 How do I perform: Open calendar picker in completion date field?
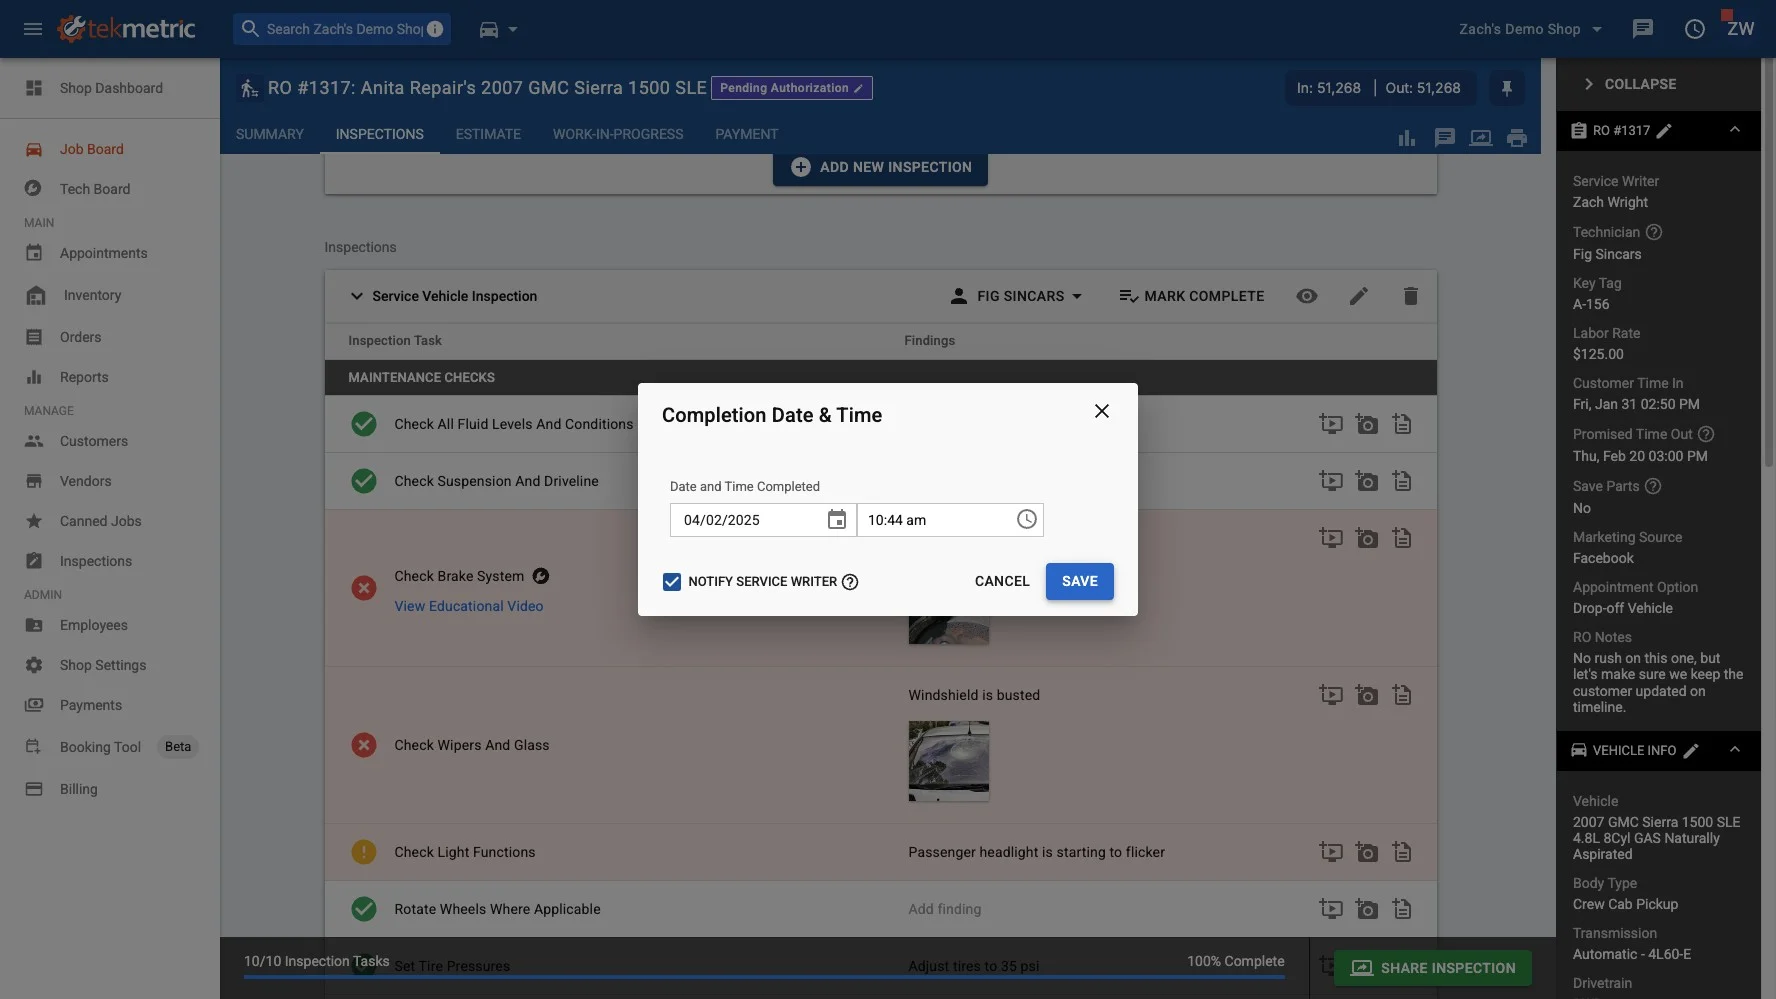(837, 520)
